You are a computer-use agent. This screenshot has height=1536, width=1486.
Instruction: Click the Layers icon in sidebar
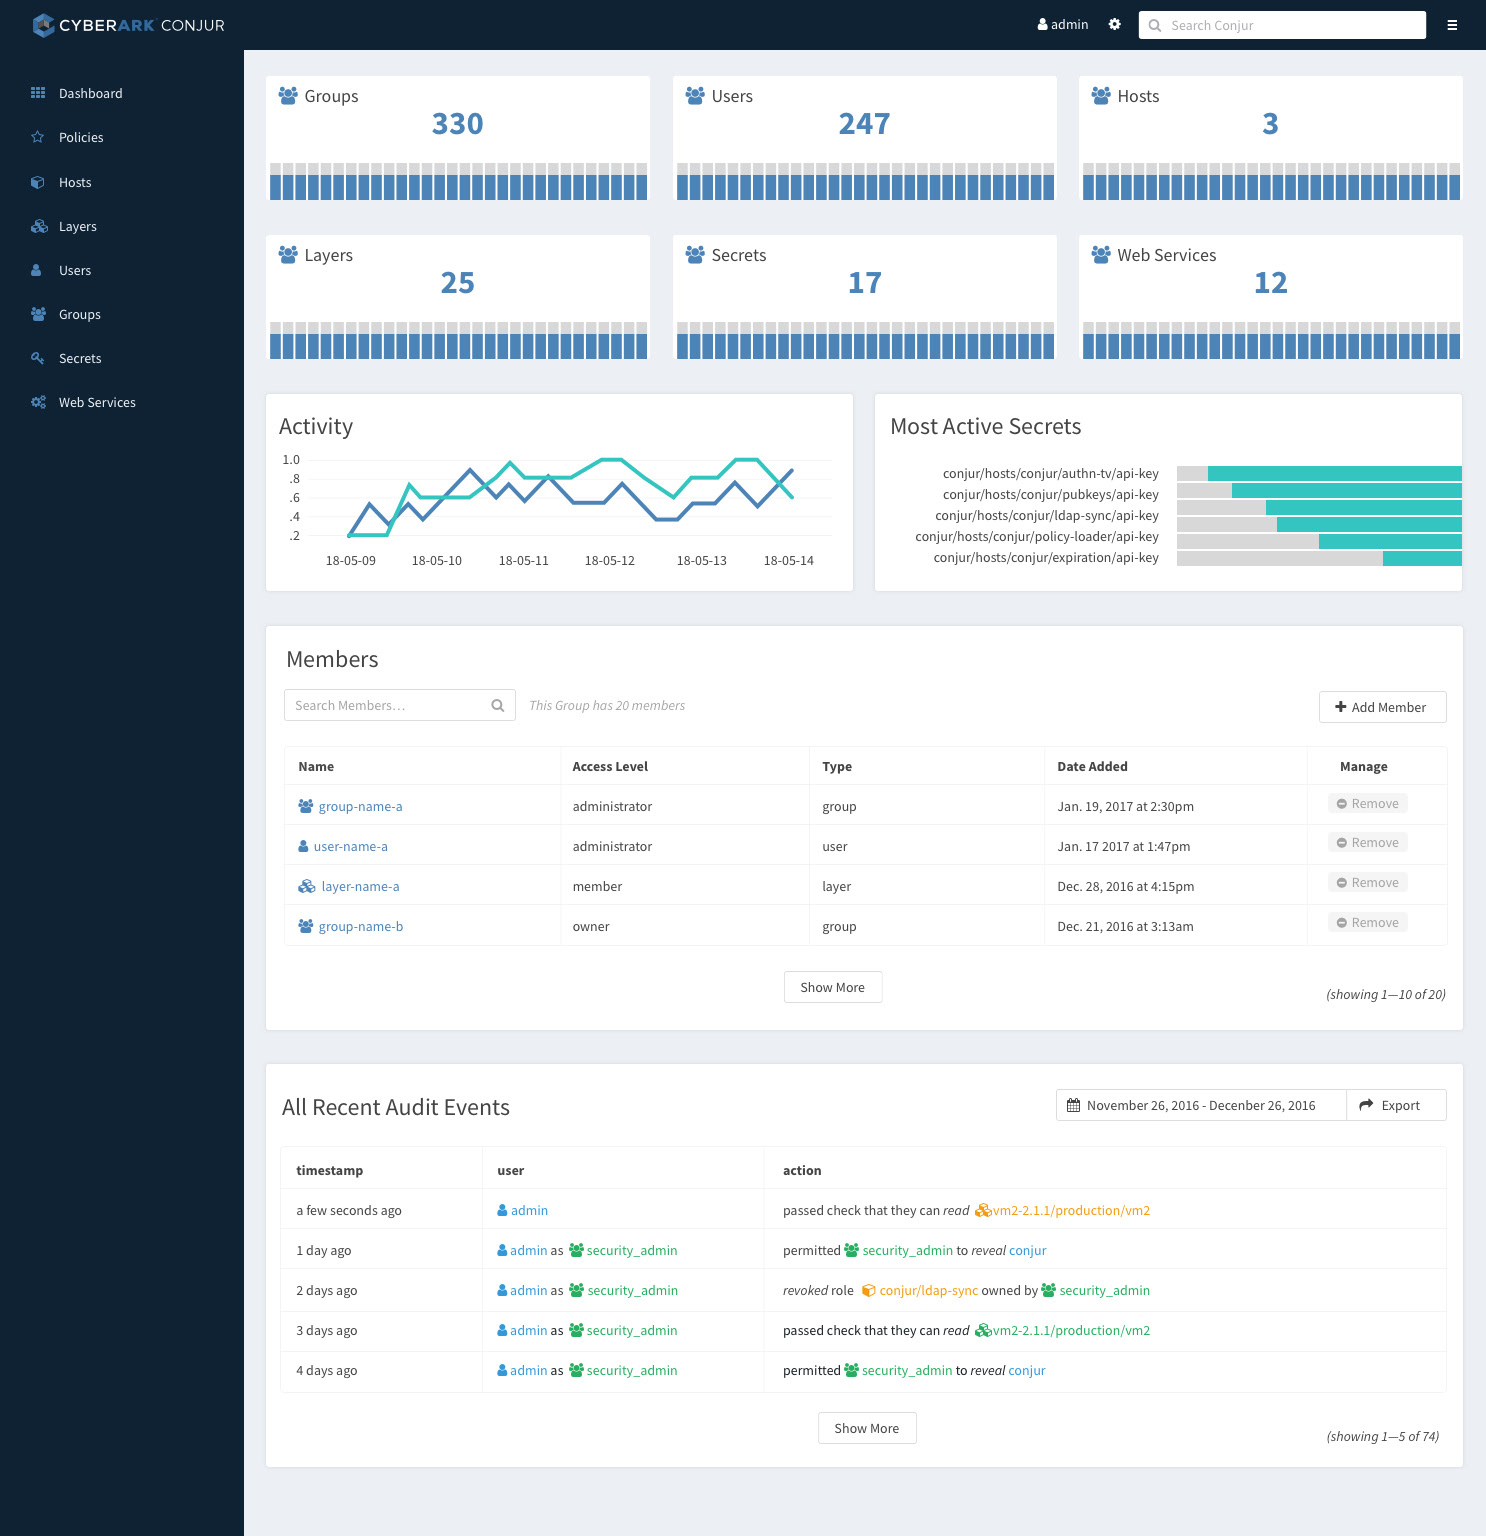click(39, 226)
